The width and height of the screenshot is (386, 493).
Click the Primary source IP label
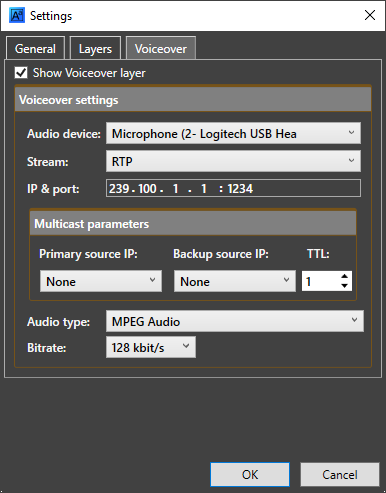[x=88, y=254]
